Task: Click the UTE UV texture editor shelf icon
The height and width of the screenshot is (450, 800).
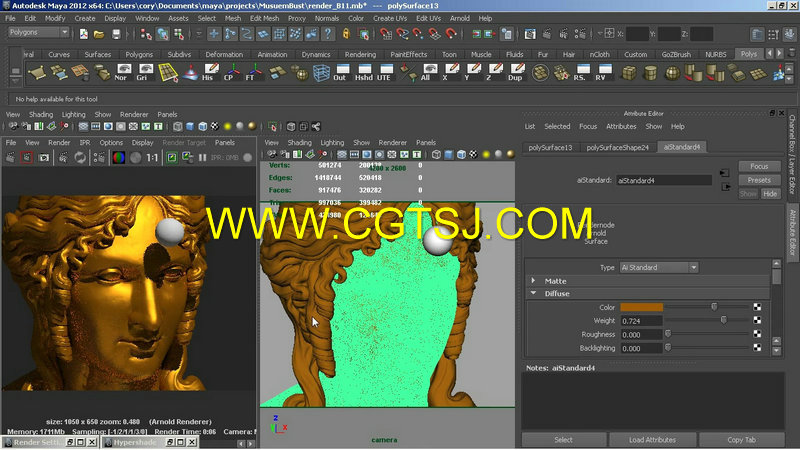Action: 385,72
